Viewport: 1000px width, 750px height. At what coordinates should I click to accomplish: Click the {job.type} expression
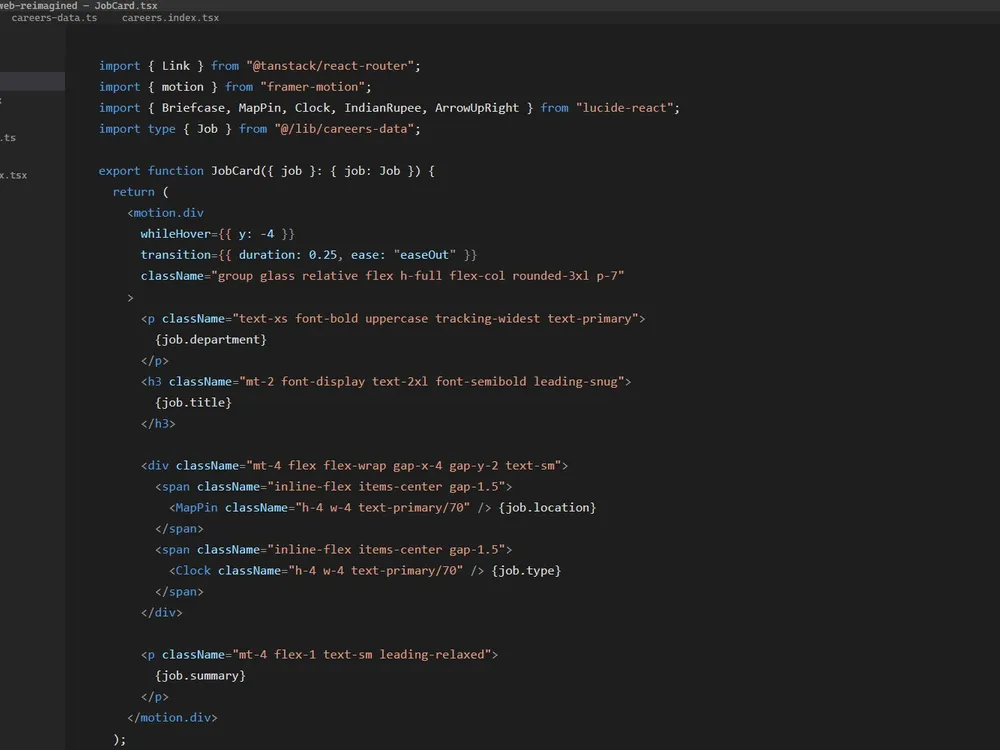[526, 571]
